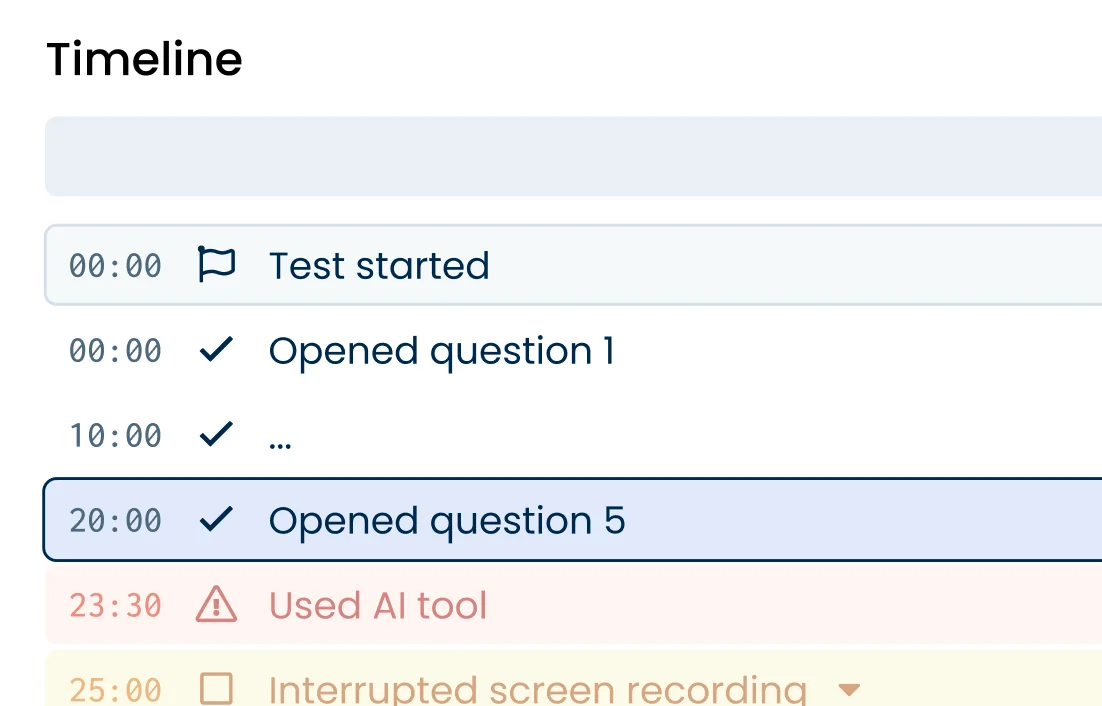This screenshot has width=1102, height=706.
Task: Jump to the 23:30 timestamp
Action: pos(115,606)
